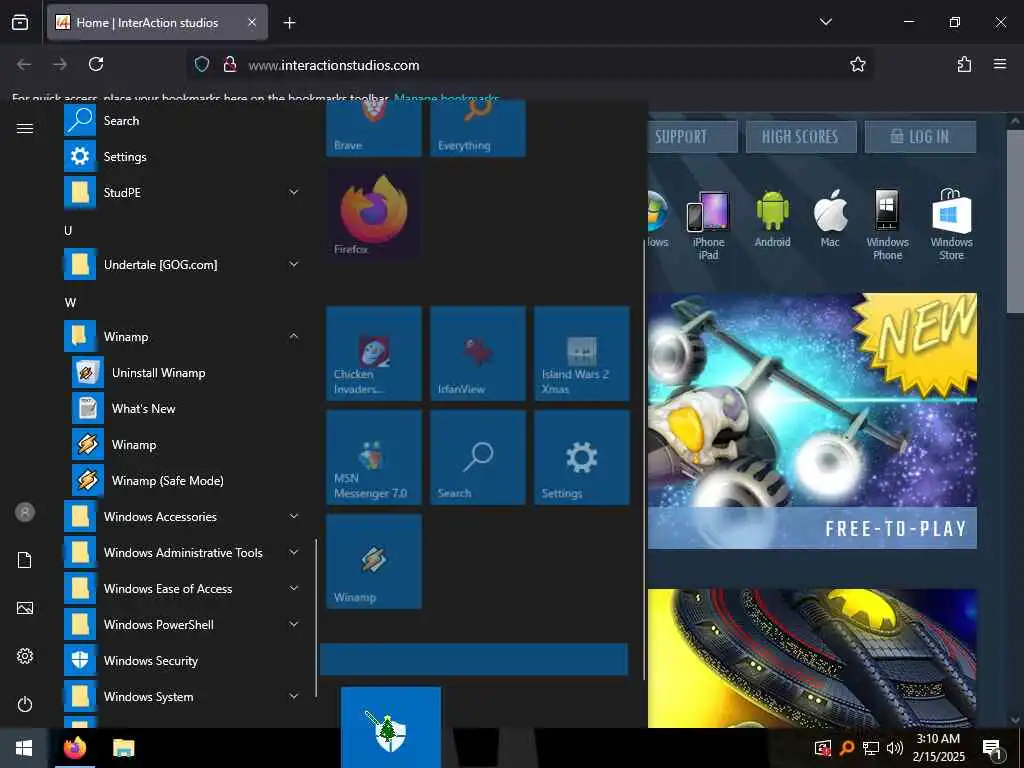
Task: Click the LOG IN button on website
Action: pos(920,136)
